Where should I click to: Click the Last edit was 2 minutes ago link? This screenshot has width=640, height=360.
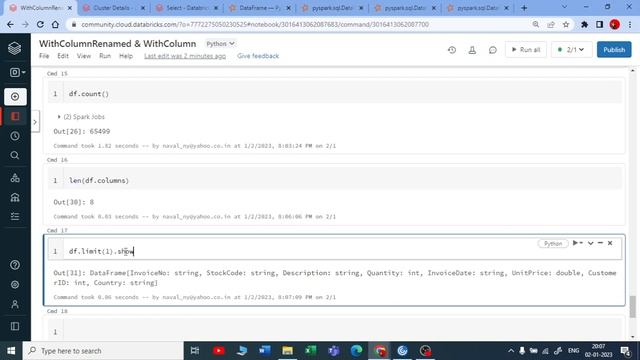pyautogui.click(x=185, y=56)
